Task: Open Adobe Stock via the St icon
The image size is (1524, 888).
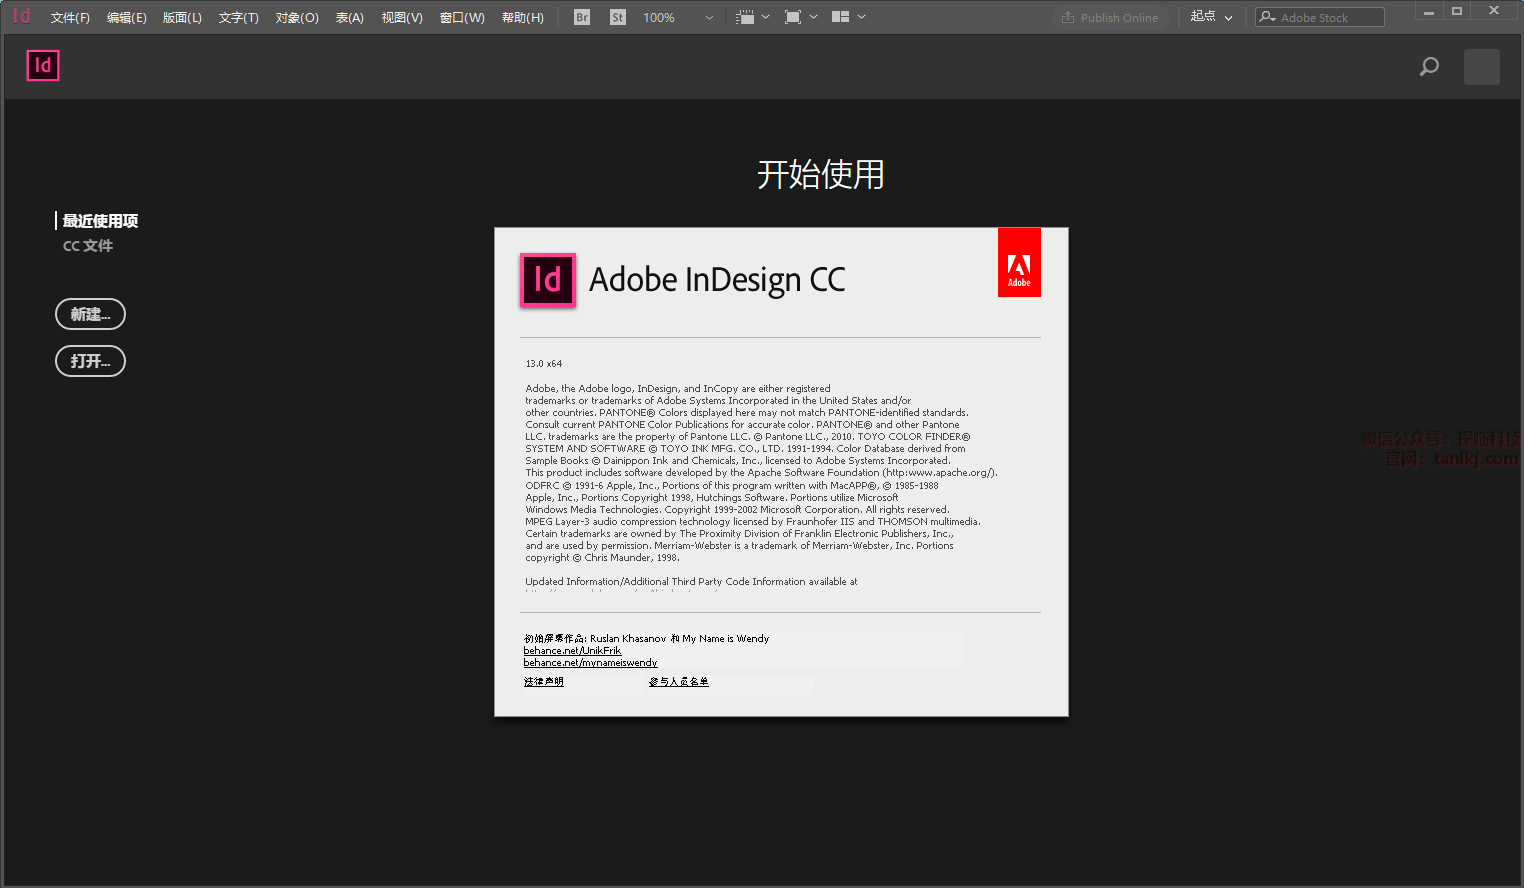Action: 618,17
